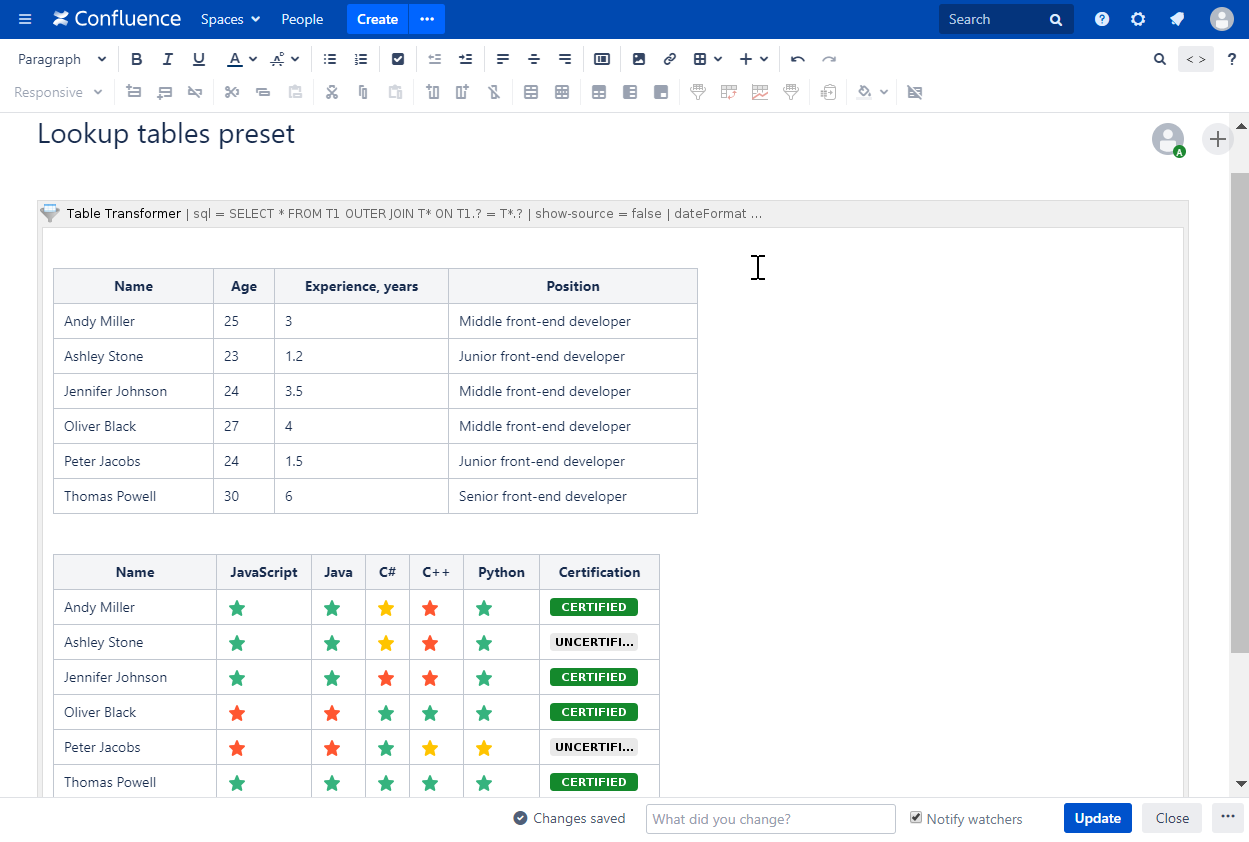This screenshot has width=1249, height=842.
Task: Click the Update button
Action: 1097,818
